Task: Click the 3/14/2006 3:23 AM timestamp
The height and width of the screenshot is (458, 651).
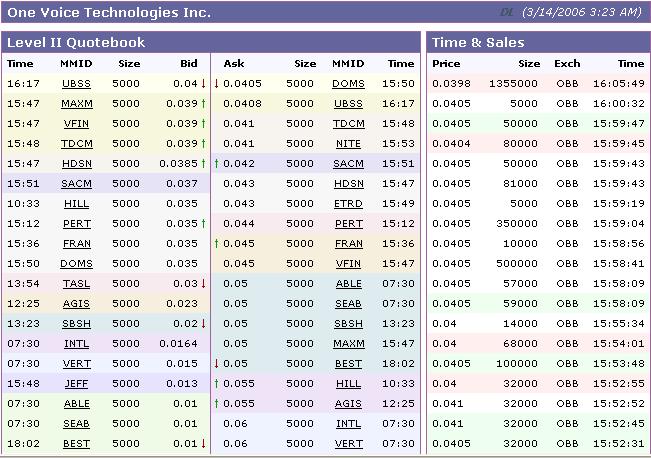Action: tap(582, 12)
